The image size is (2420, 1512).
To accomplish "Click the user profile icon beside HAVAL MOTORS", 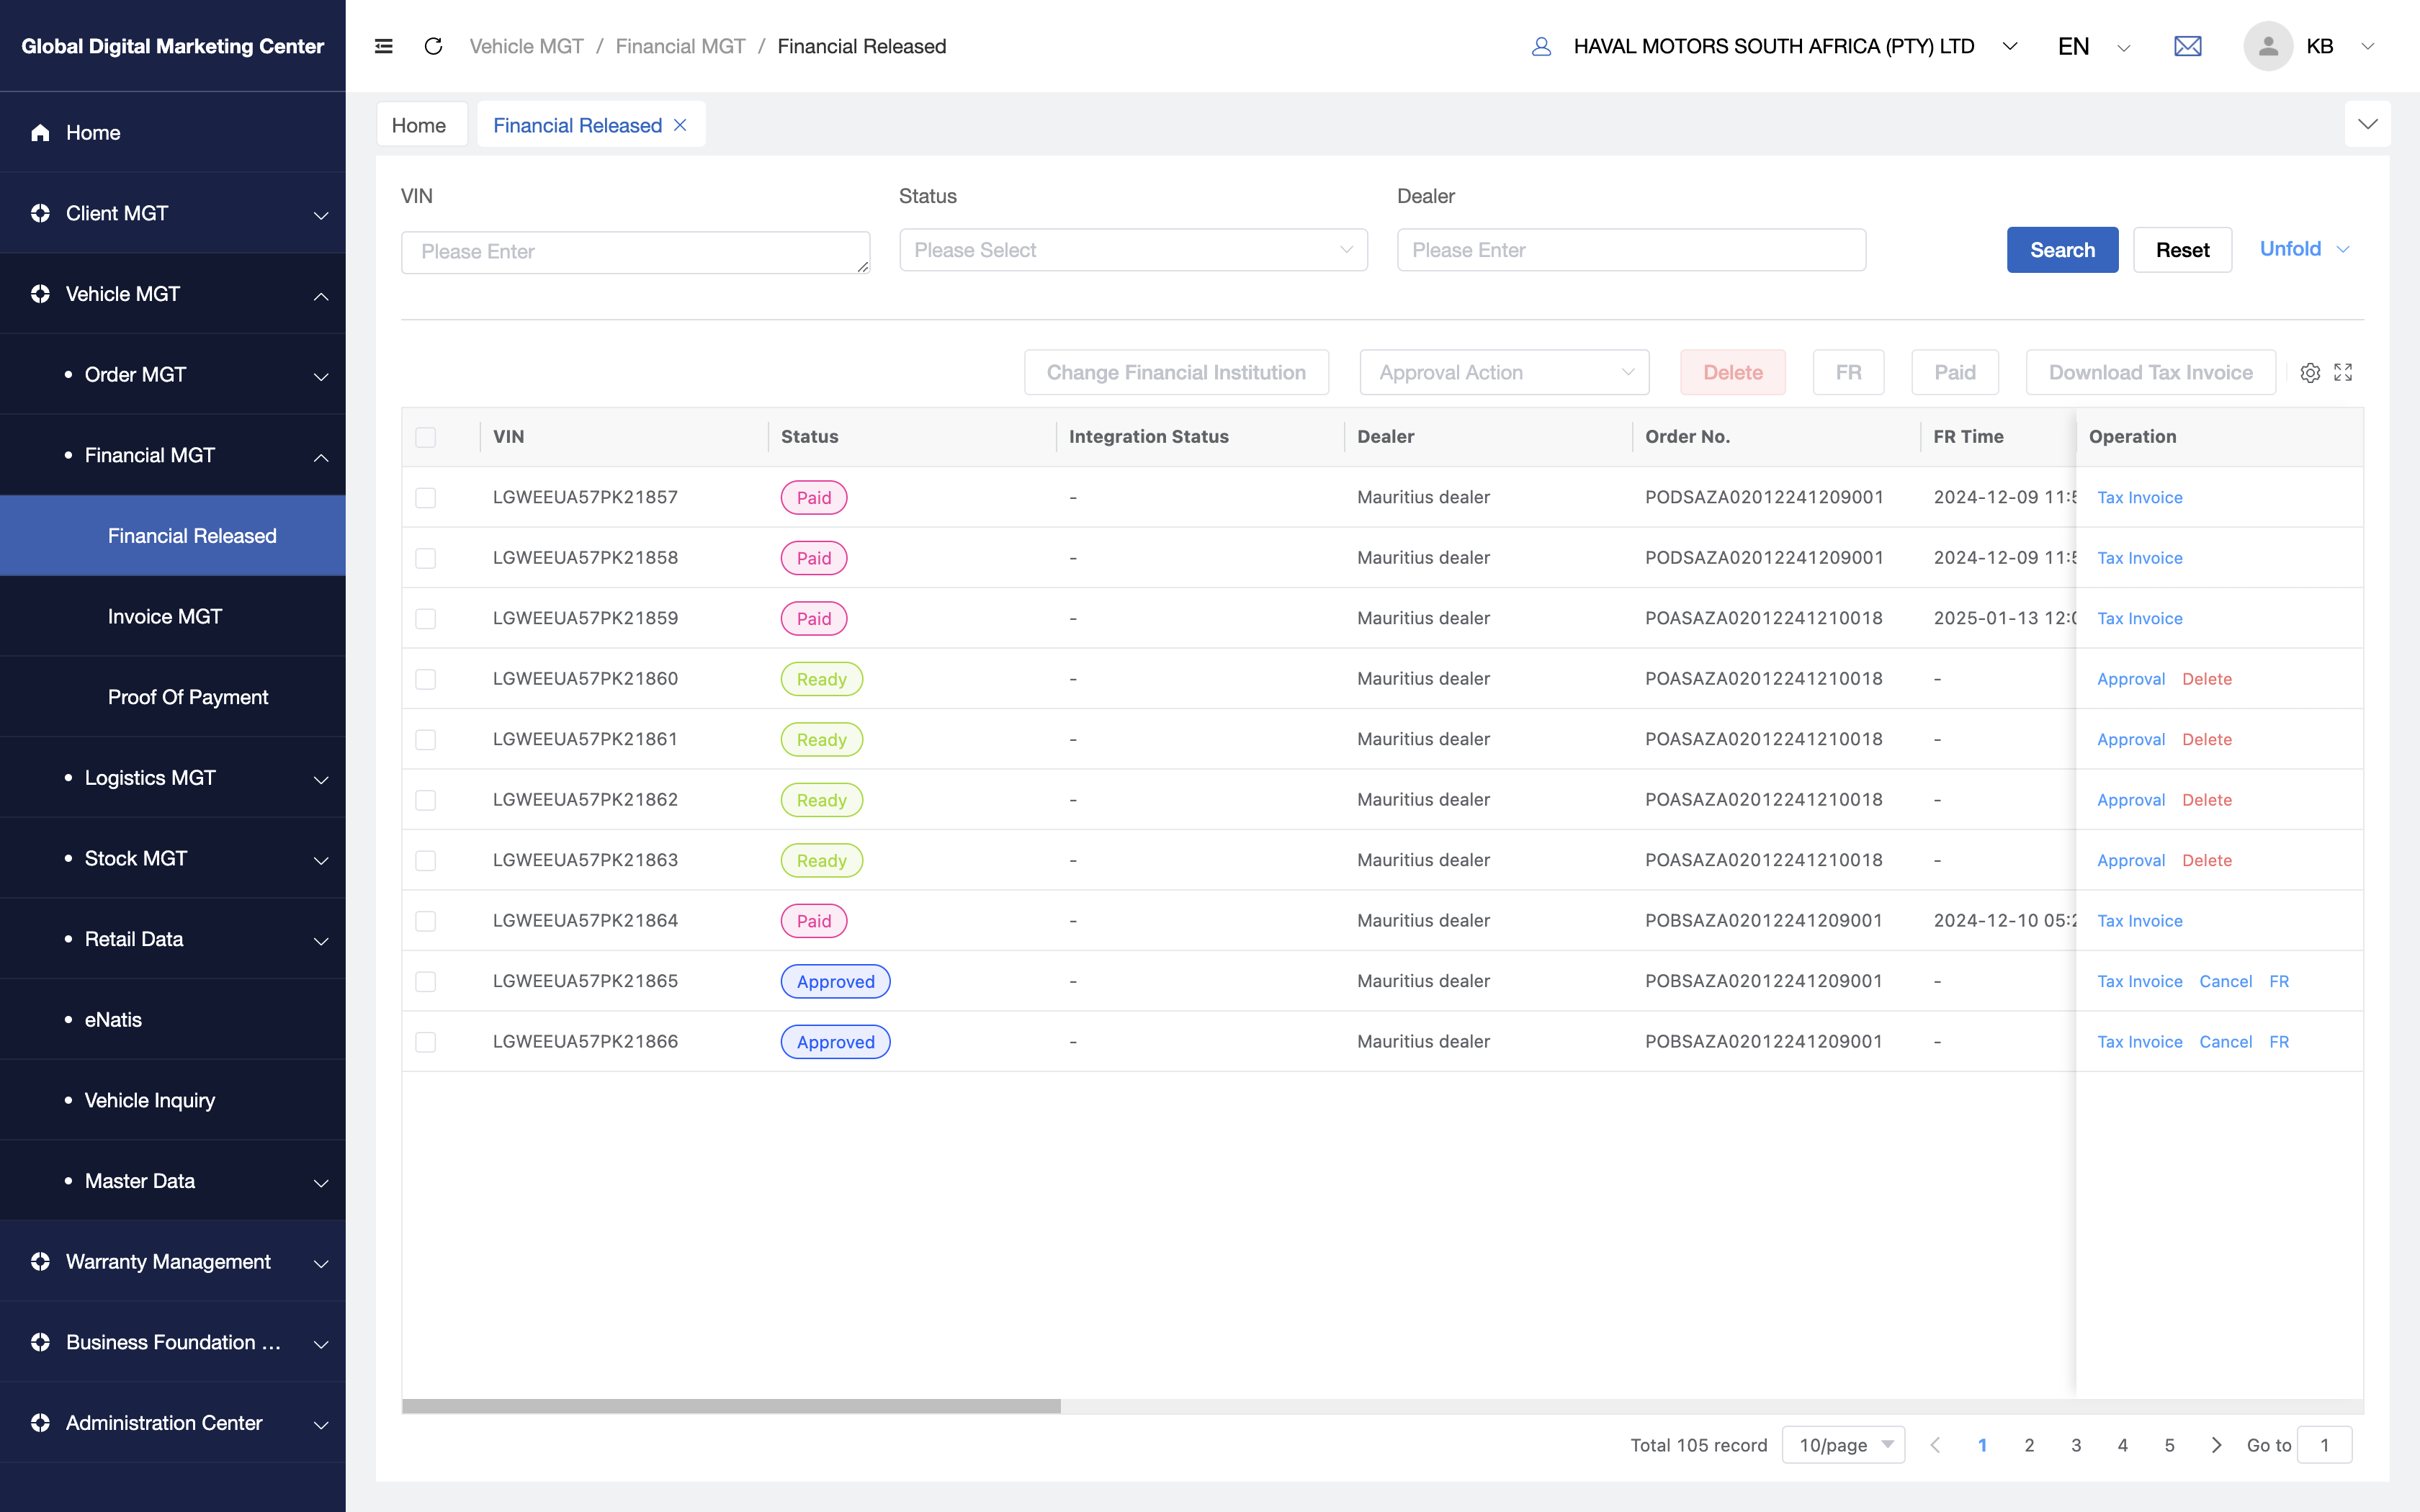I will coord(1541,46).
